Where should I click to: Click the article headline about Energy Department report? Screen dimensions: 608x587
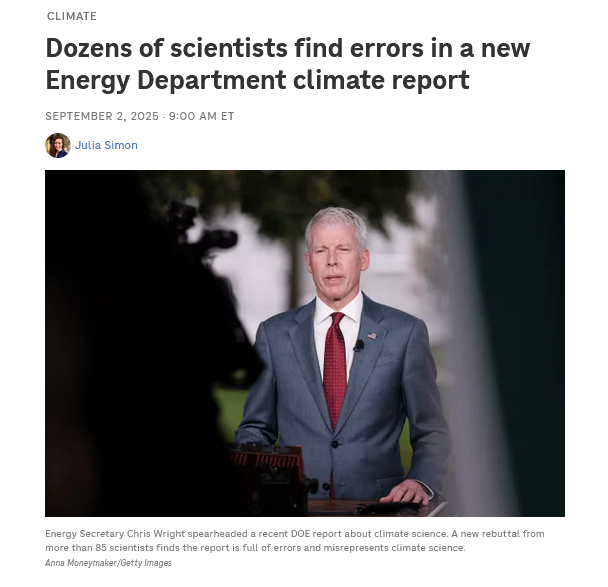[287, 64]
